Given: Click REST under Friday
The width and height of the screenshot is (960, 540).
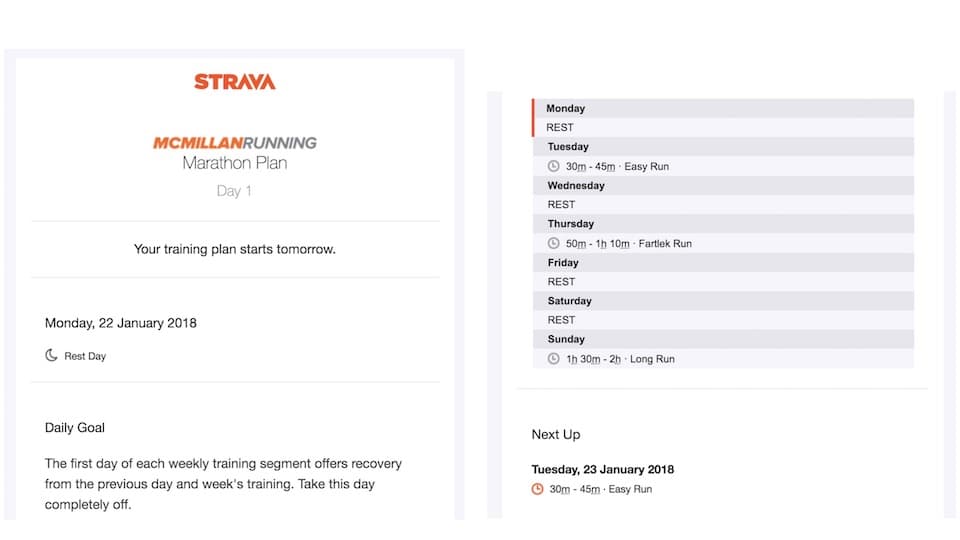Looking at the screenshot, I should coord(561,282).
